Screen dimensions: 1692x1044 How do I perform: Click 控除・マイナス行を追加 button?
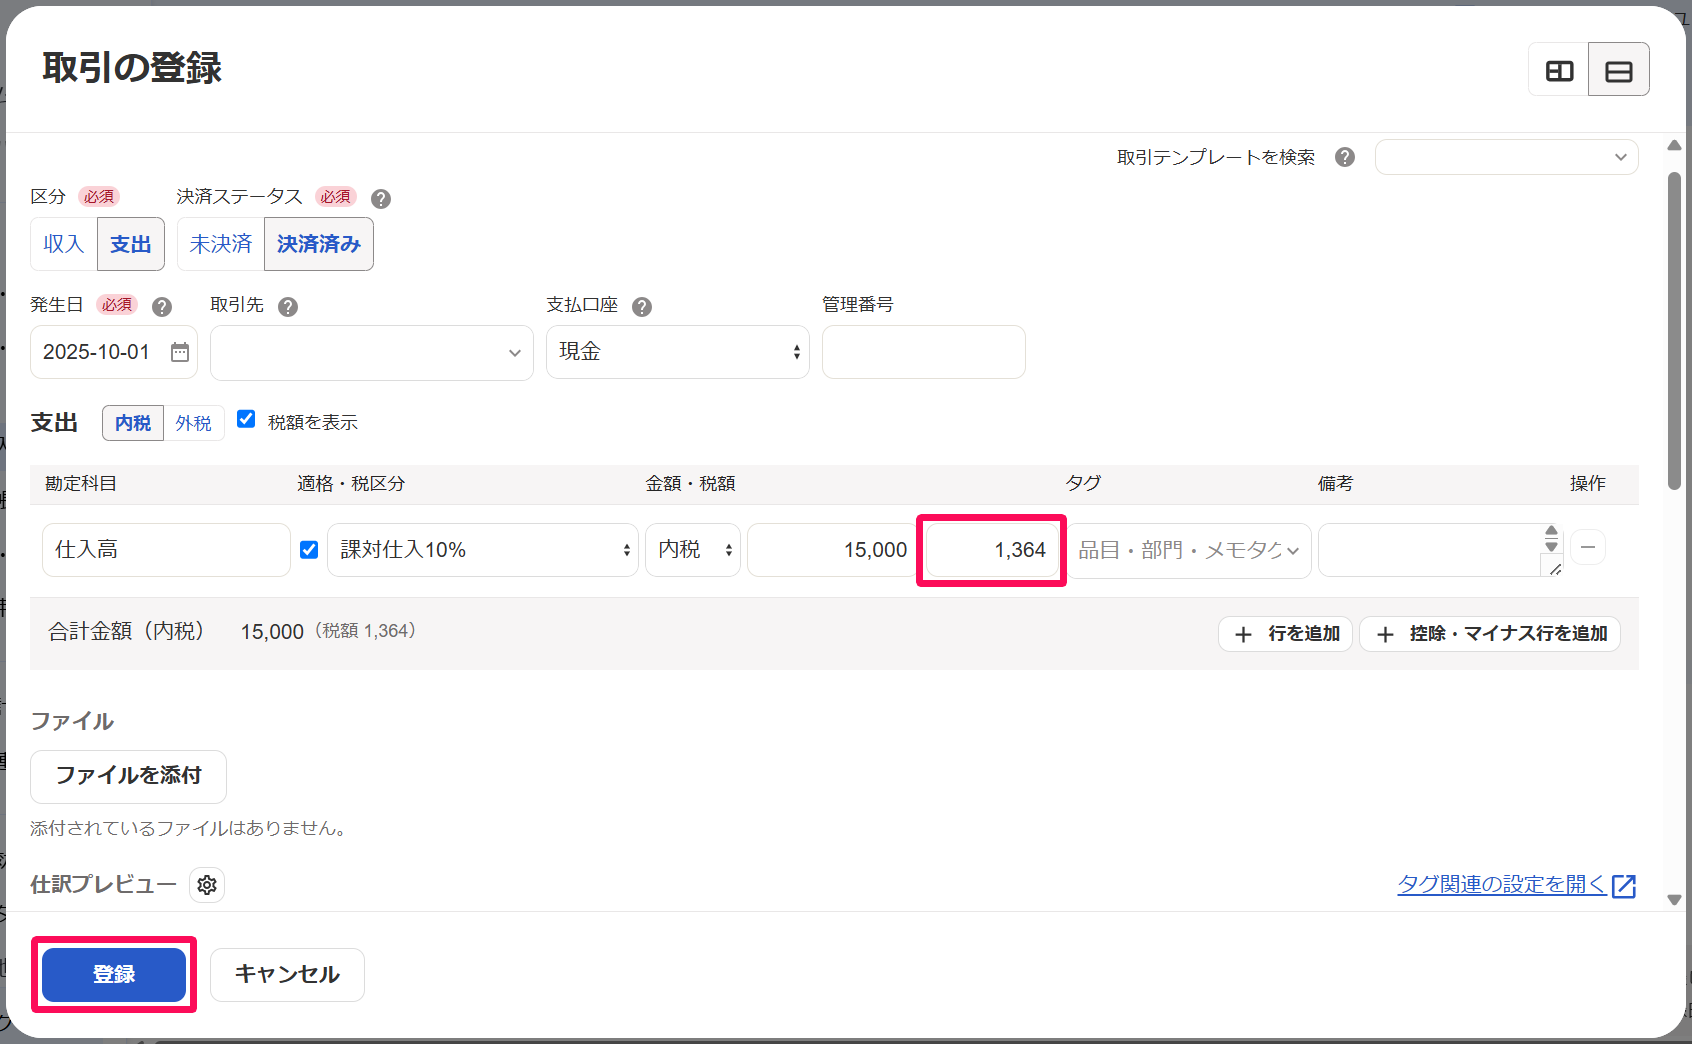pyautogui.click(x=1490, y=634)
